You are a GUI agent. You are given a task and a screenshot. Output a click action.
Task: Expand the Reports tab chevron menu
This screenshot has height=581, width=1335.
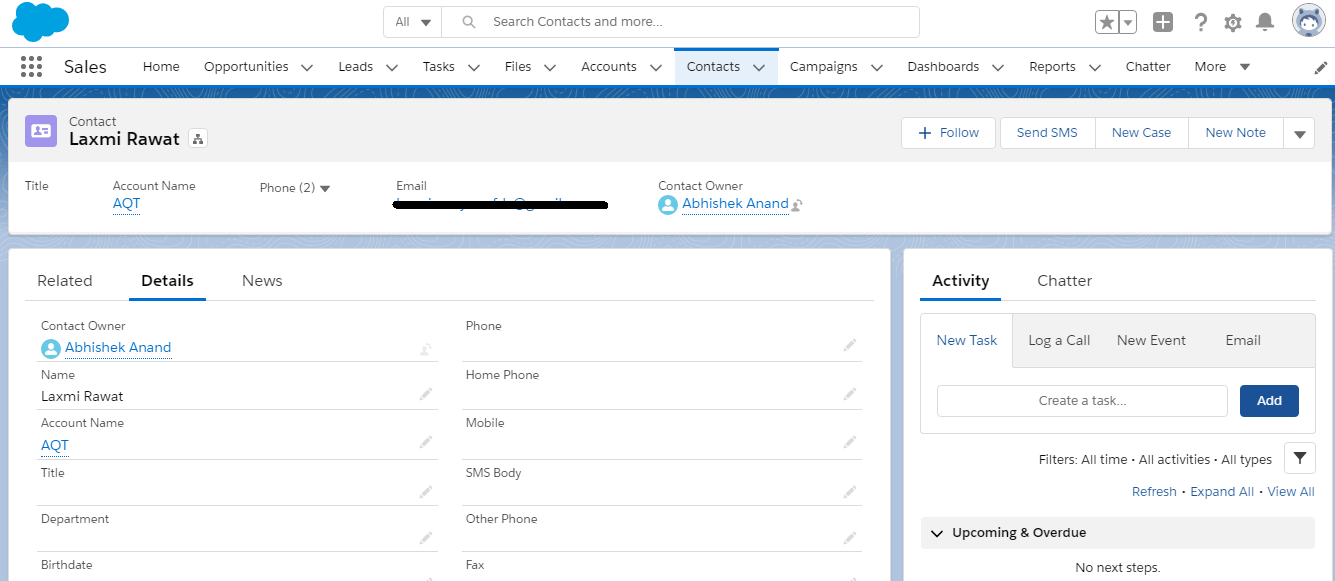[x=1095, y=67]
